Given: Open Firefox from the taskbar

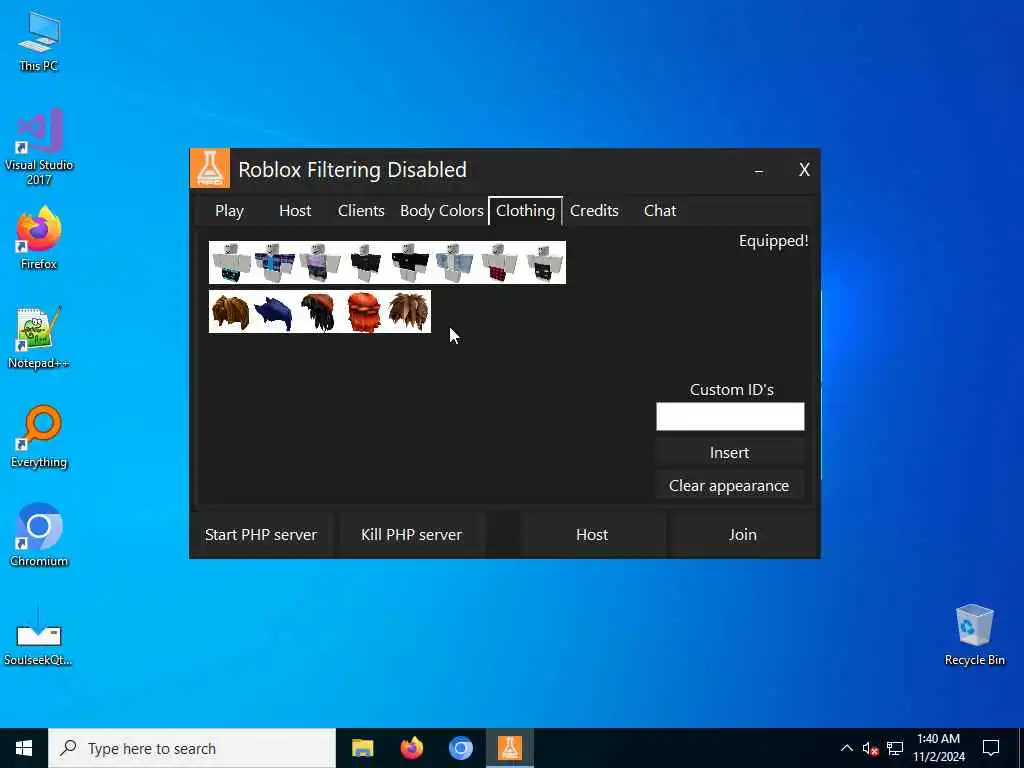Looking at the screenshot, I should (411, 748).
